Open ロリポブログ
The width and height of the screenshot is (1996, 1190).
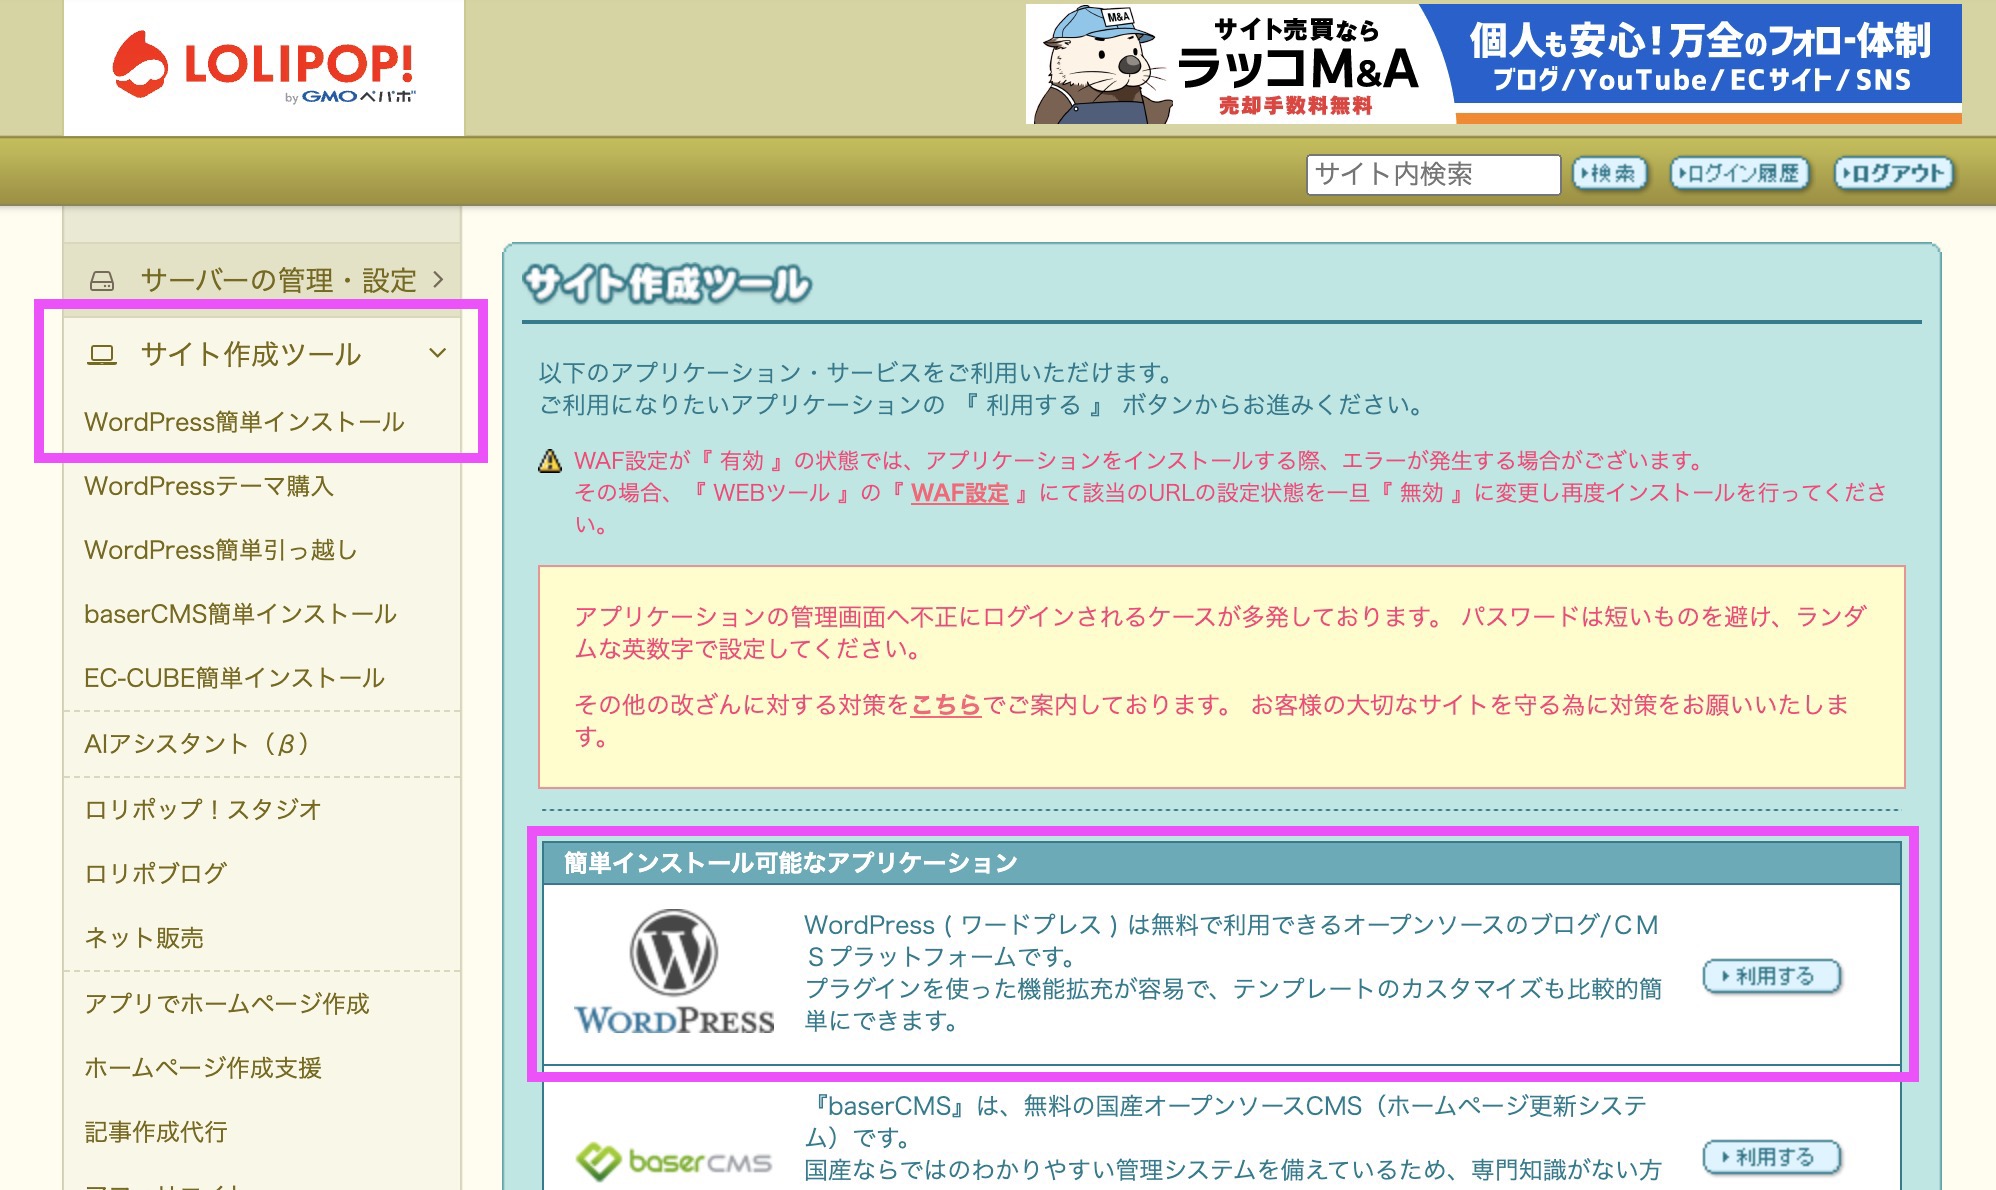155,873
